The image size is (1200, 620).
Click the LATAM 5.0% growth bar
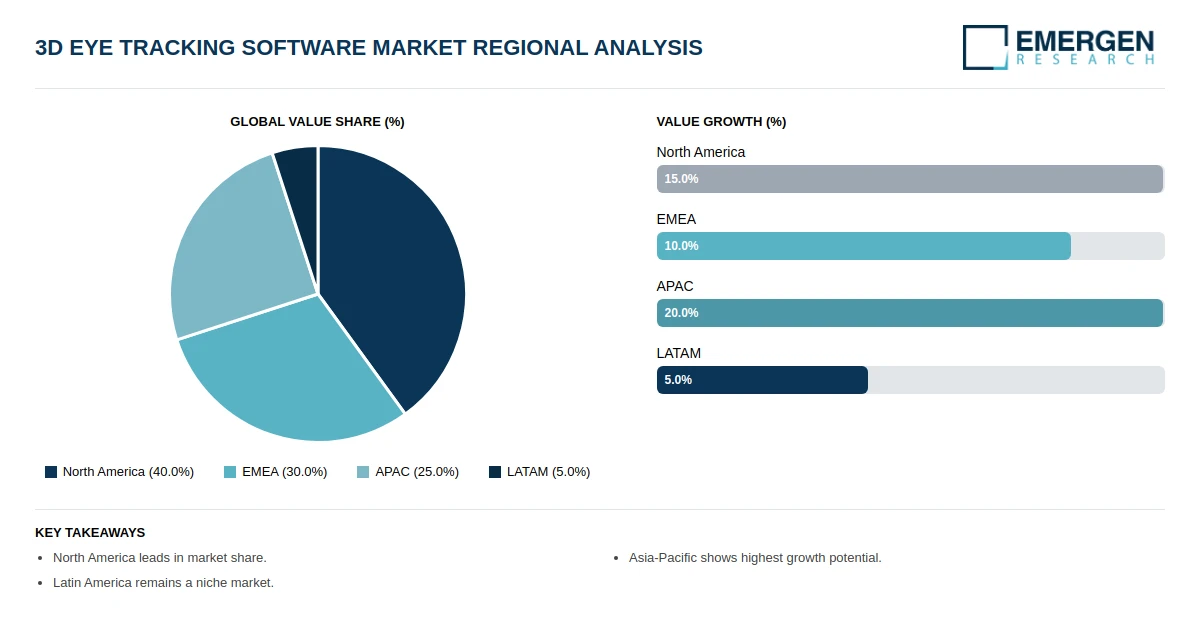762,380
